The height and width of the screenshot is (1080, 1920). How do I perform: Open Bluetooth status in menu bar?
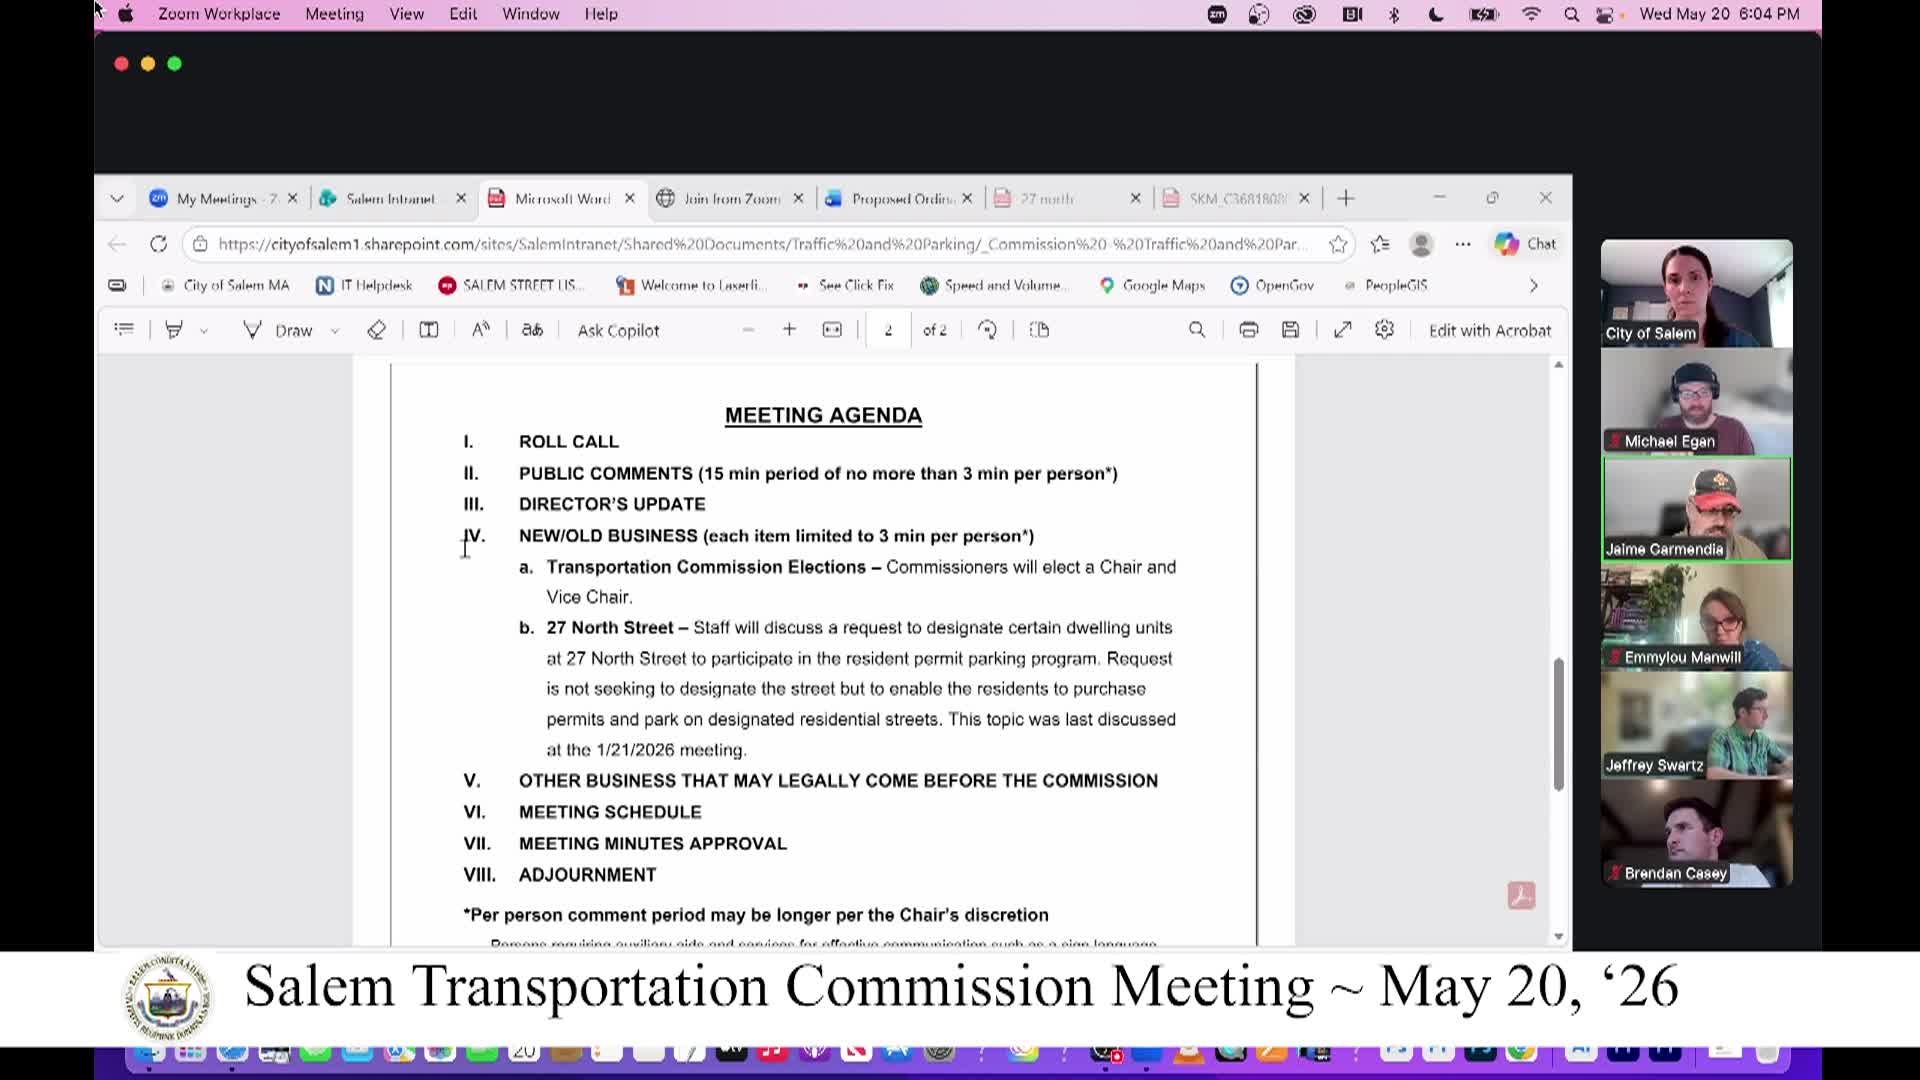[1394, 14]
